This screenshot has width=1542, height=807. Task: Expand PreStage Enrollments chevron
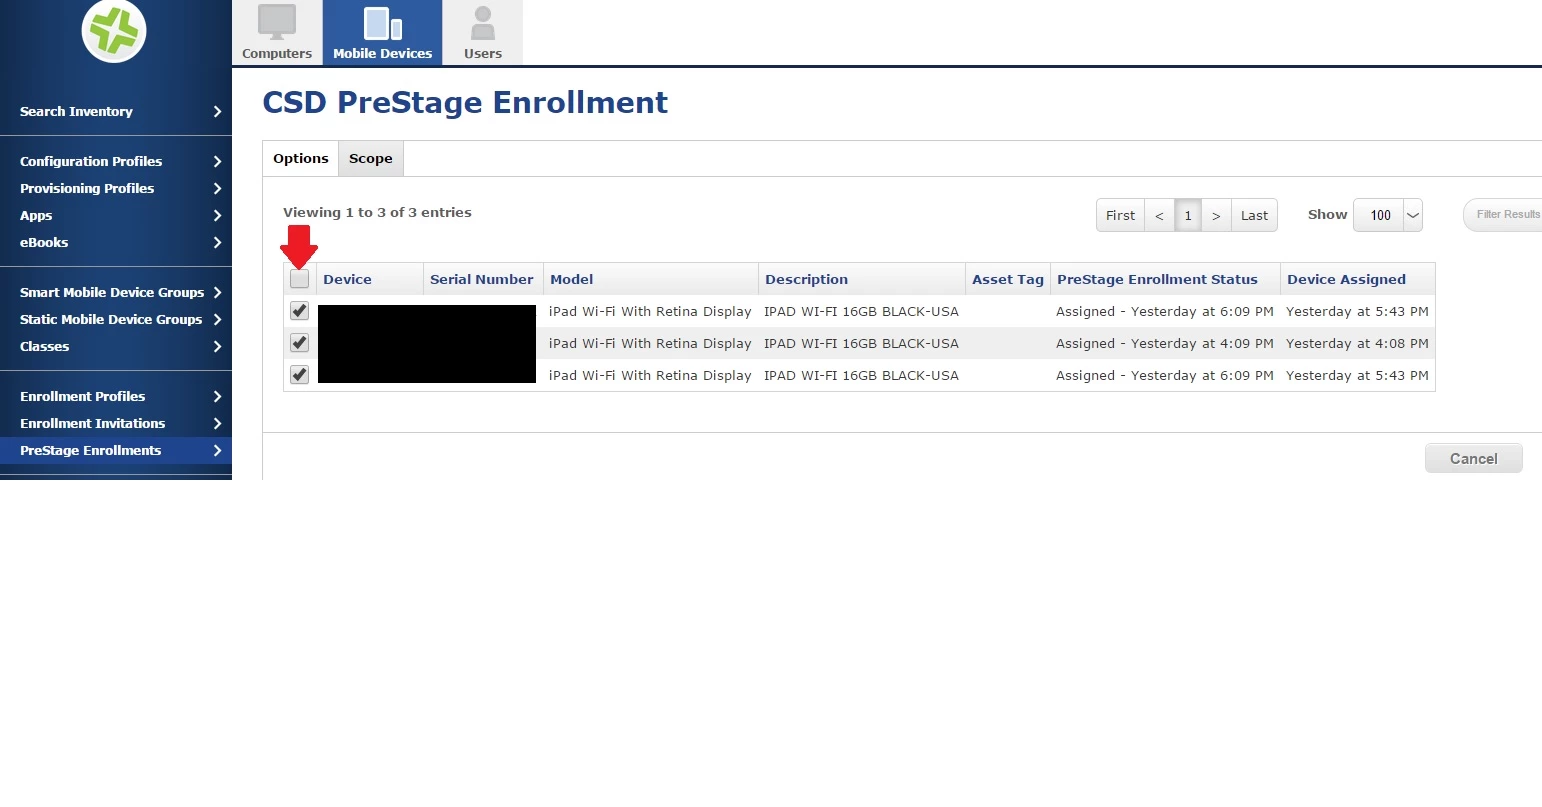point(217,450)
